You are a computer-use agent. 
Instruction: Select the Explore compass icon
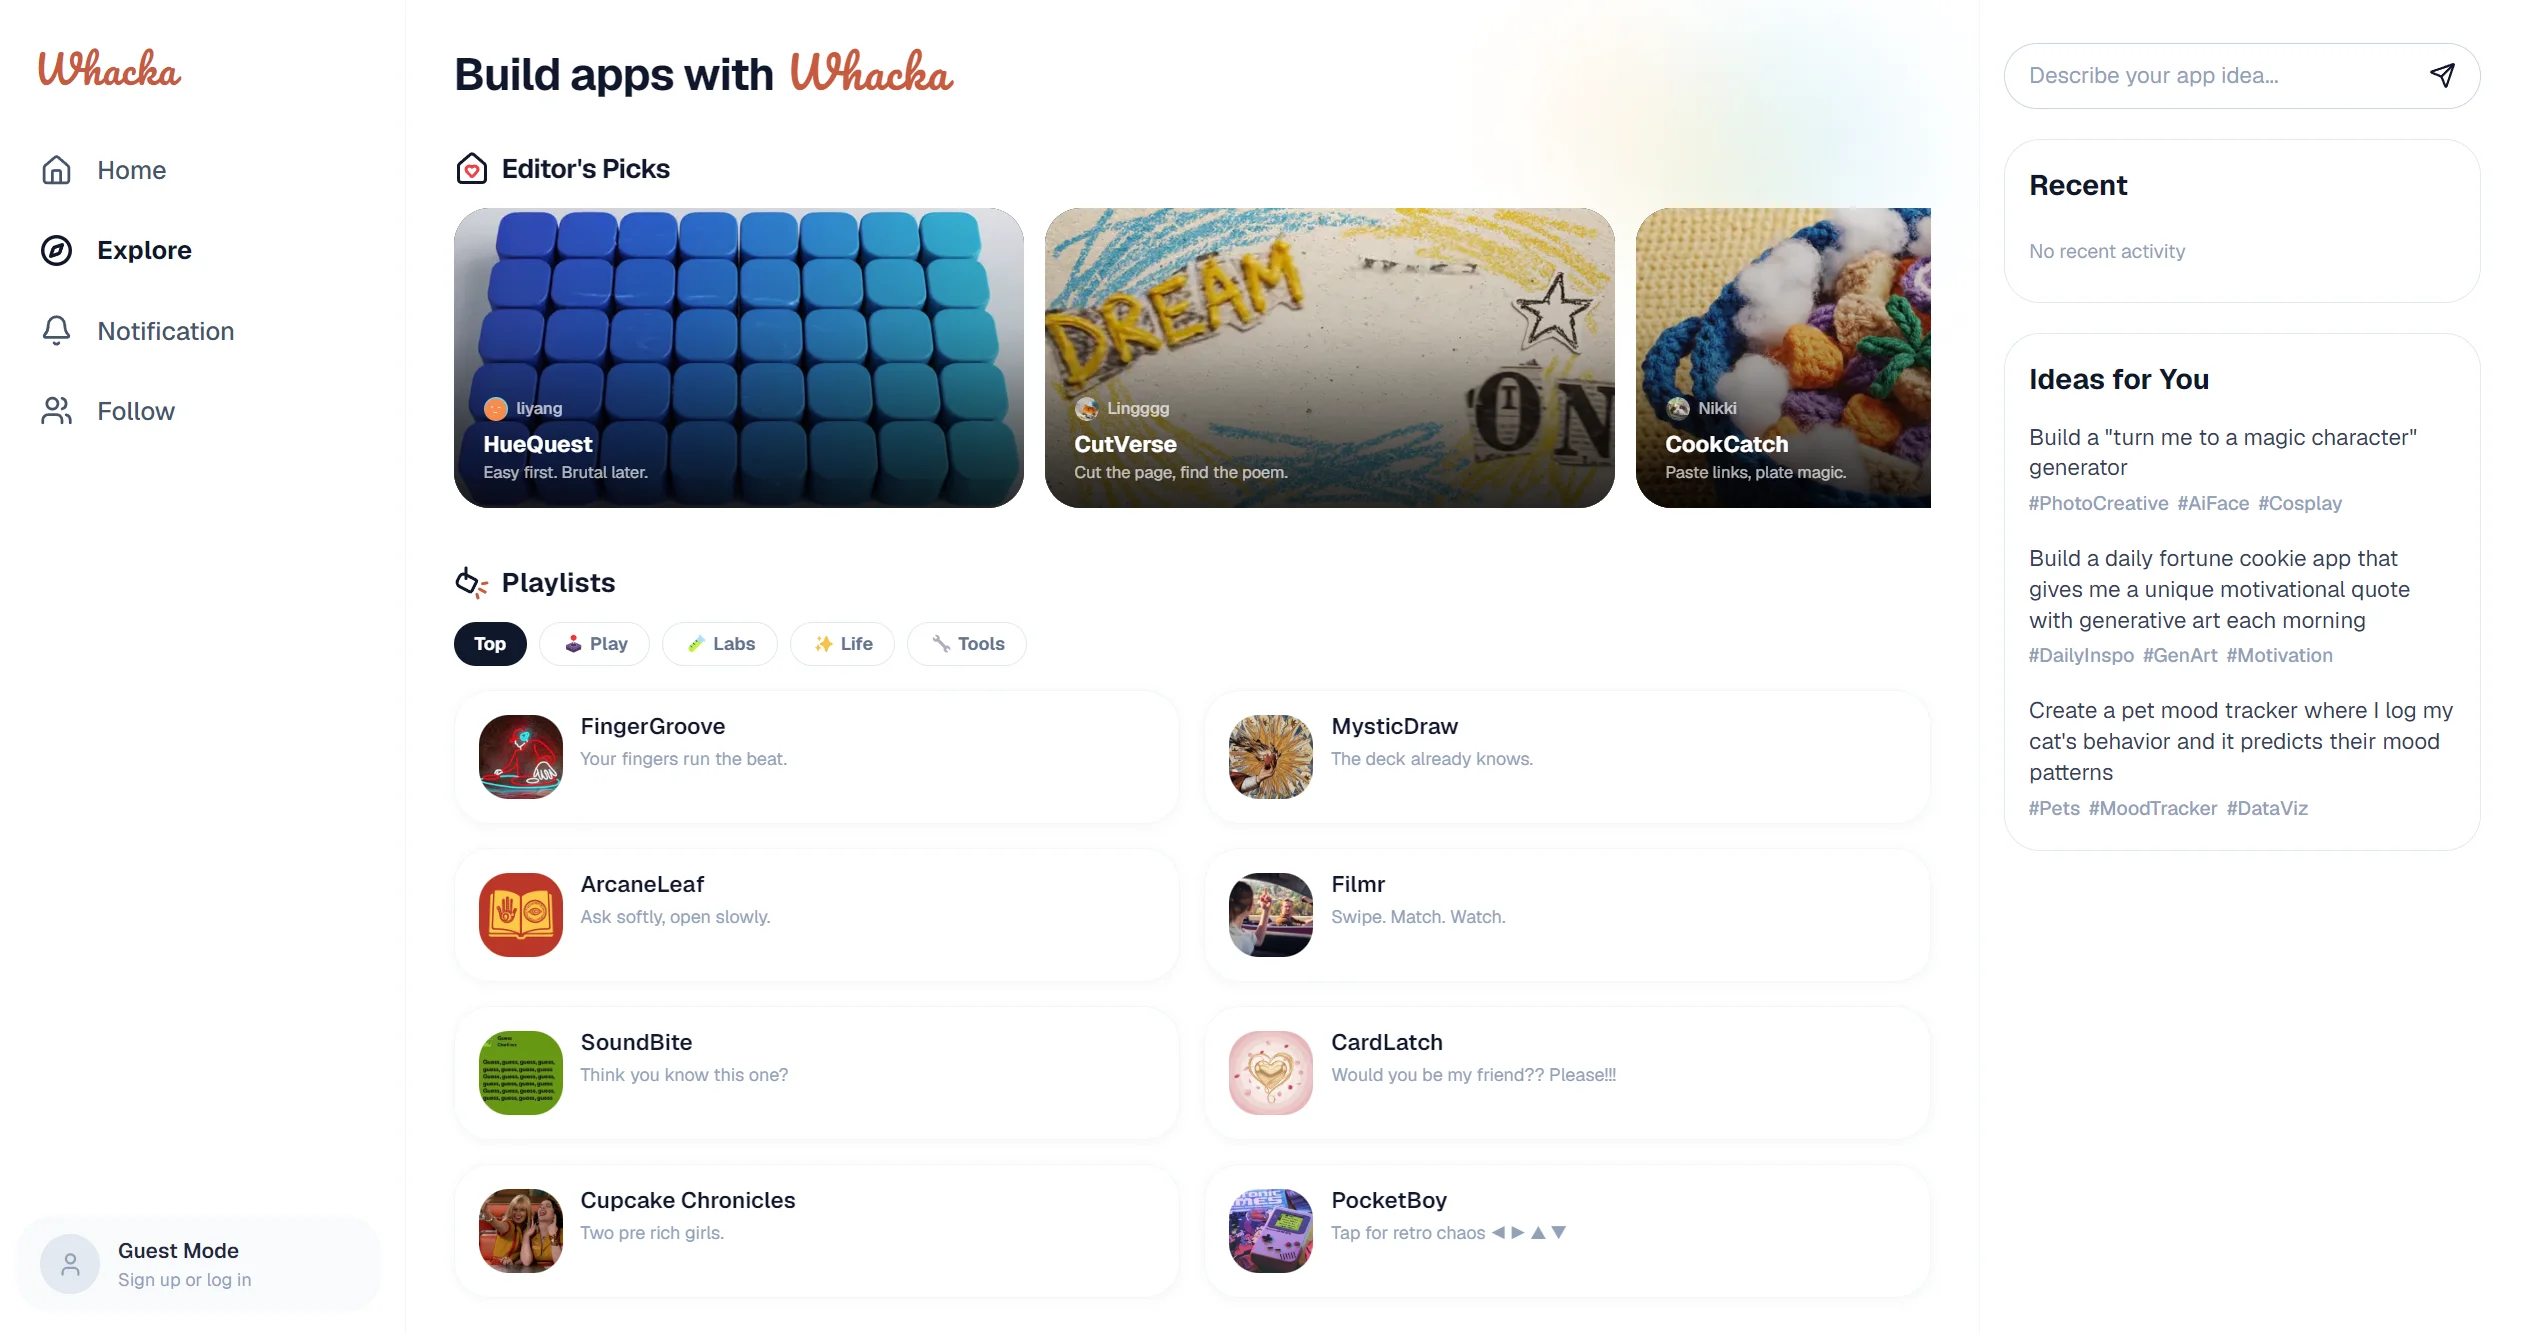tap(56, 250)
